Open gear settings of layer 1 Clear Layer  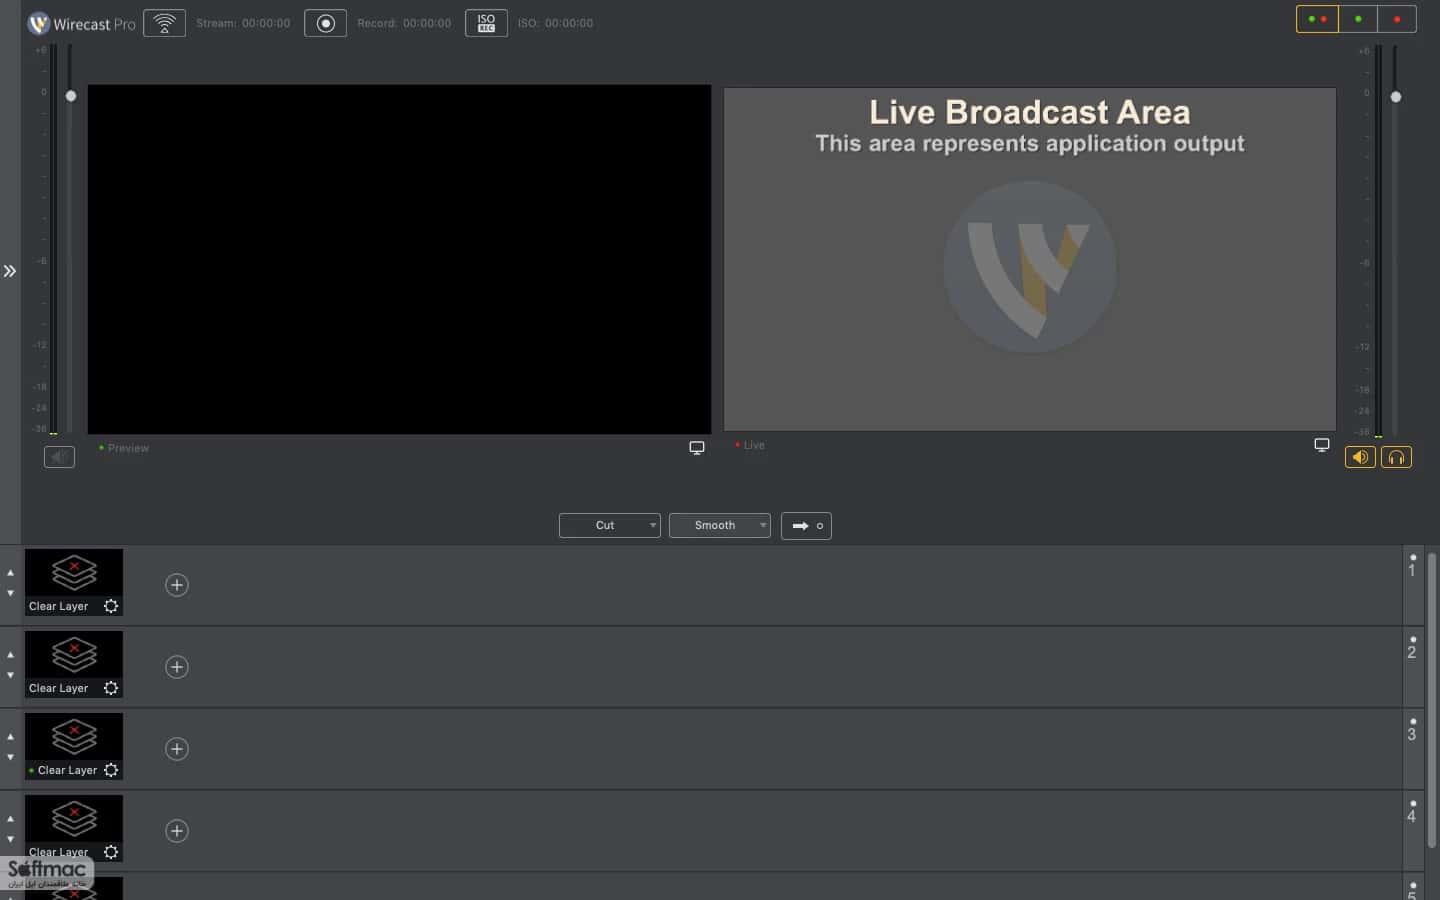tap(111, 606)
